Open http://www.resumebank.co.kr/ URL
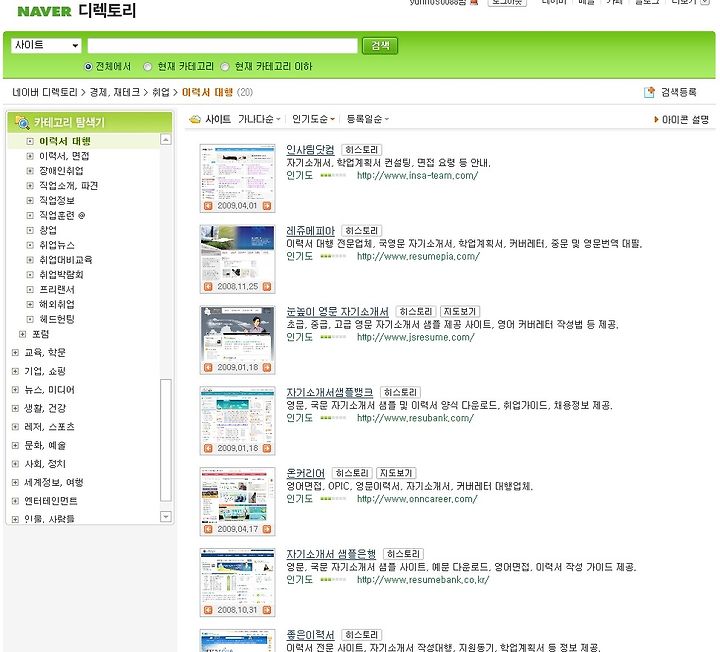The height and width of the screenshot is (652, 720). 423,580
